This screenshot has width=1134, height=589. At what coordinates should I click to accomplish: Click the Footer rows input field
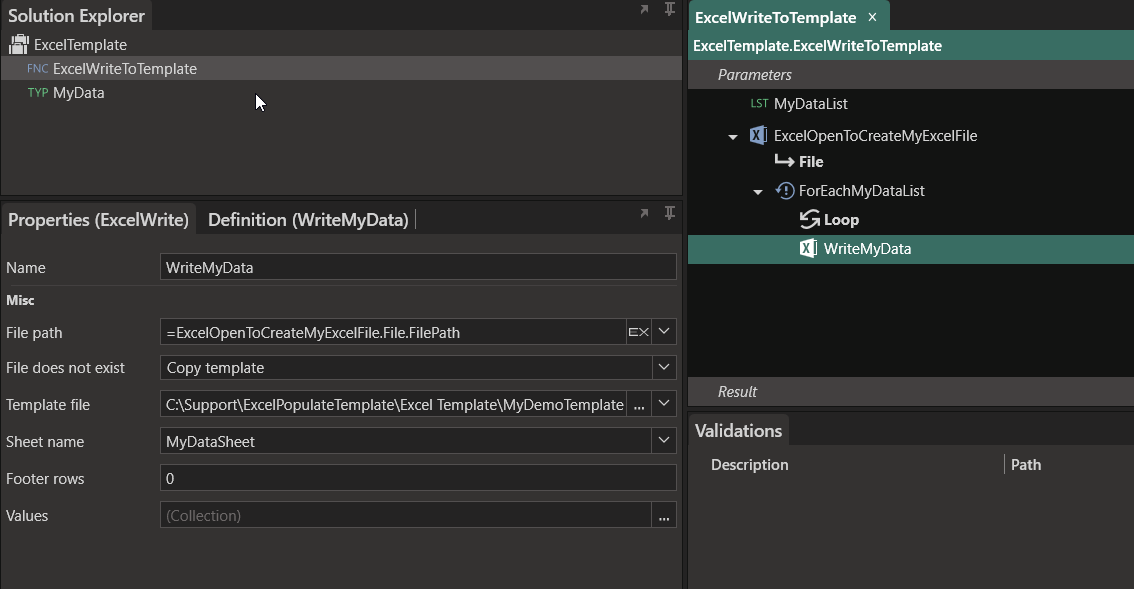click(417, 479)
